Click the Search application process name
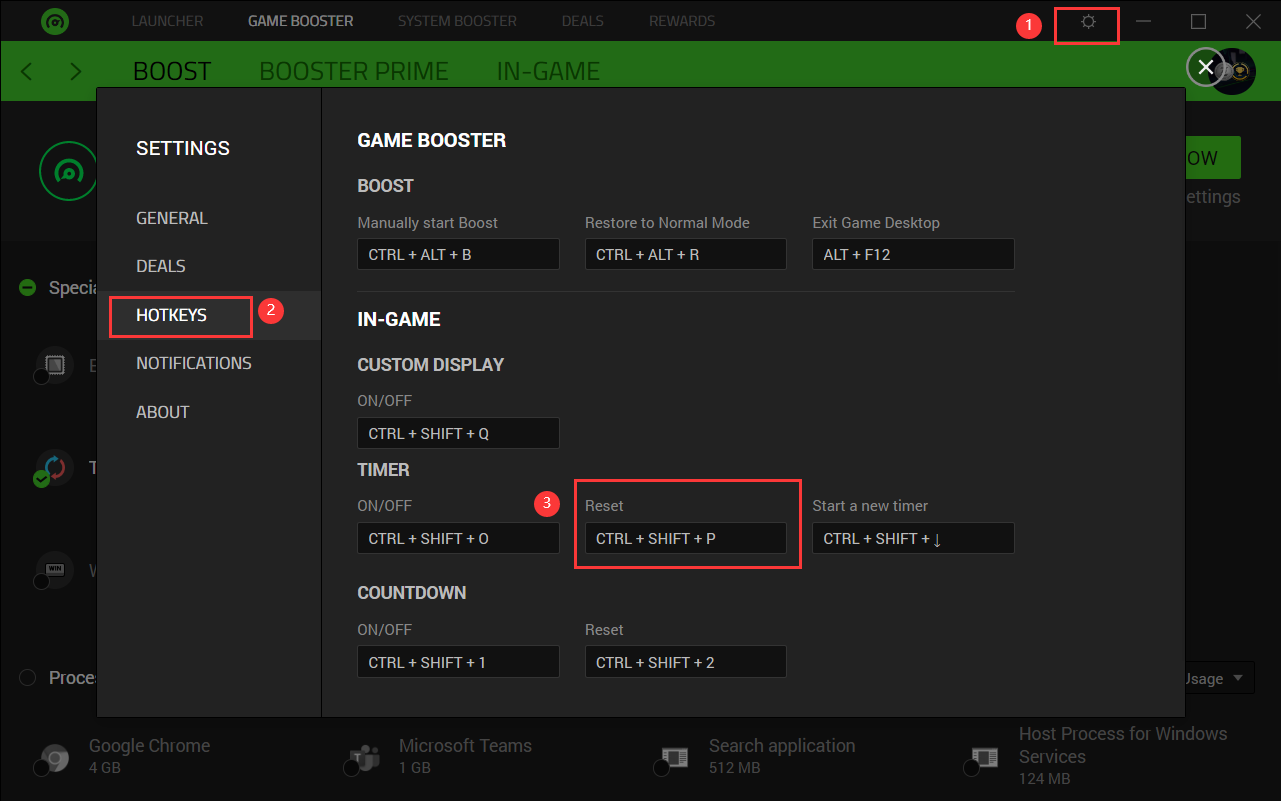The width and height of the screenshot is (1281, 801). click(x=782, y=746)
